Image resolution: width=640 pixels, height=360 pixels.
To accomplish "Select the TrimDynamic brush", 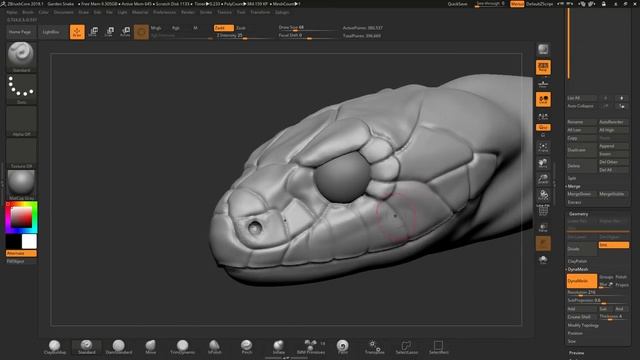I will pos(182,347).
